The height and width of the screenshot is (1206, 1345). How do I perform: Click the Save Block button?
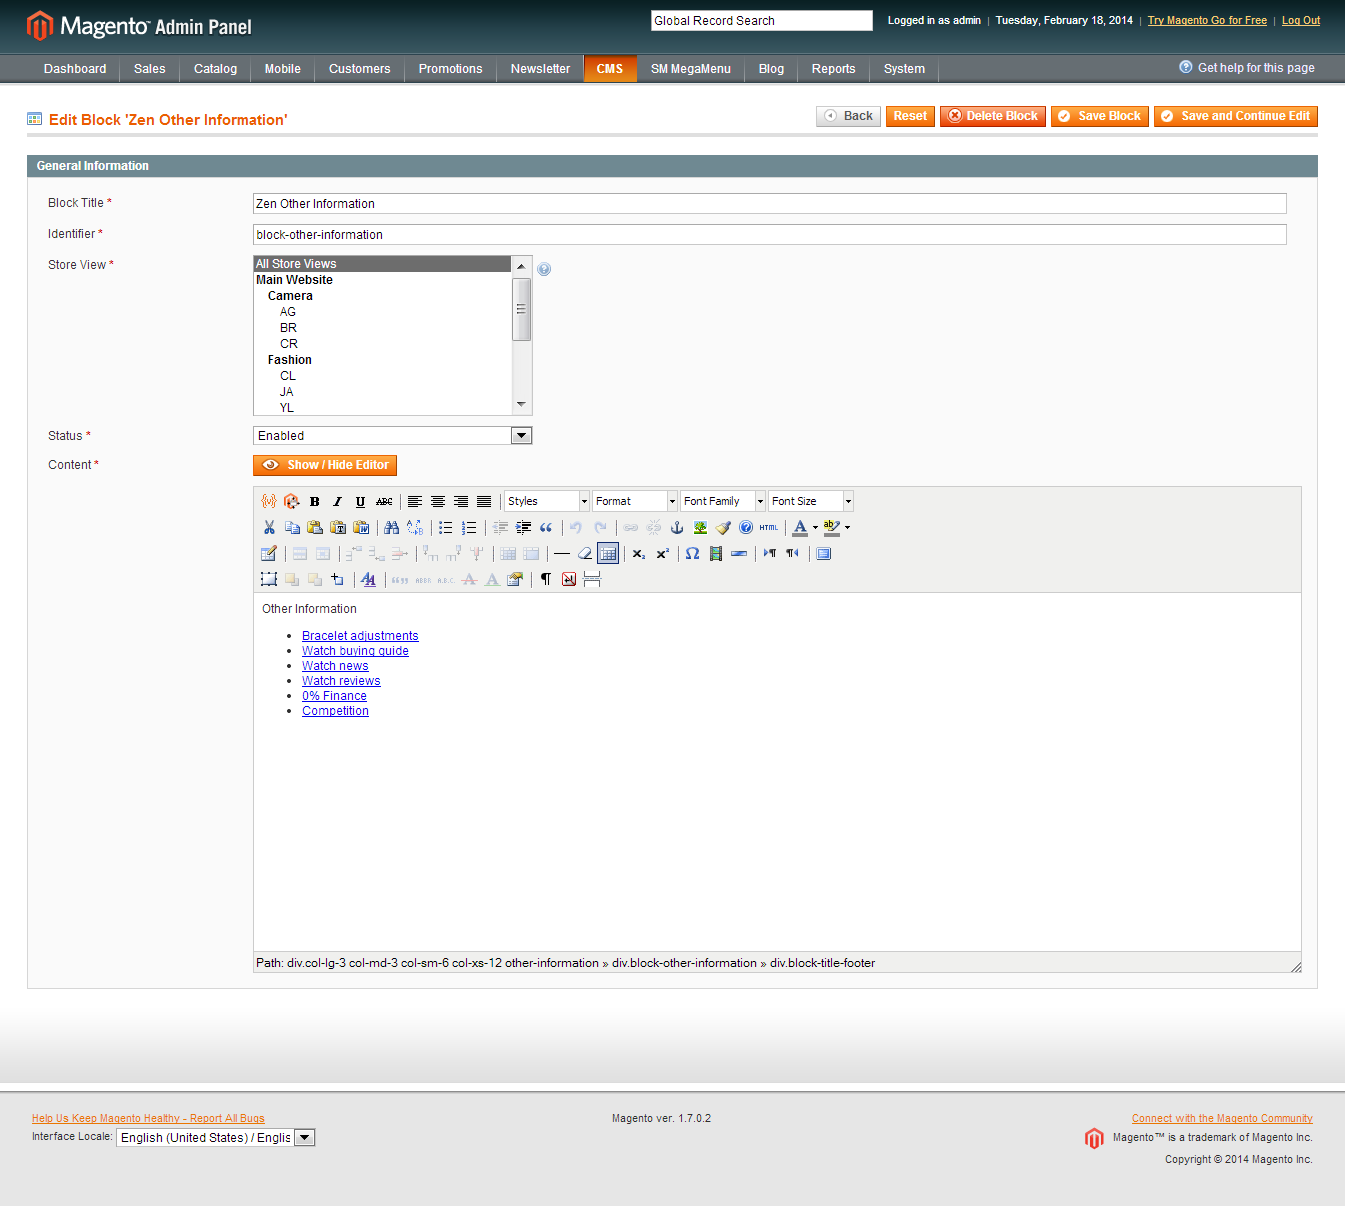click(x=1100, y=116)
